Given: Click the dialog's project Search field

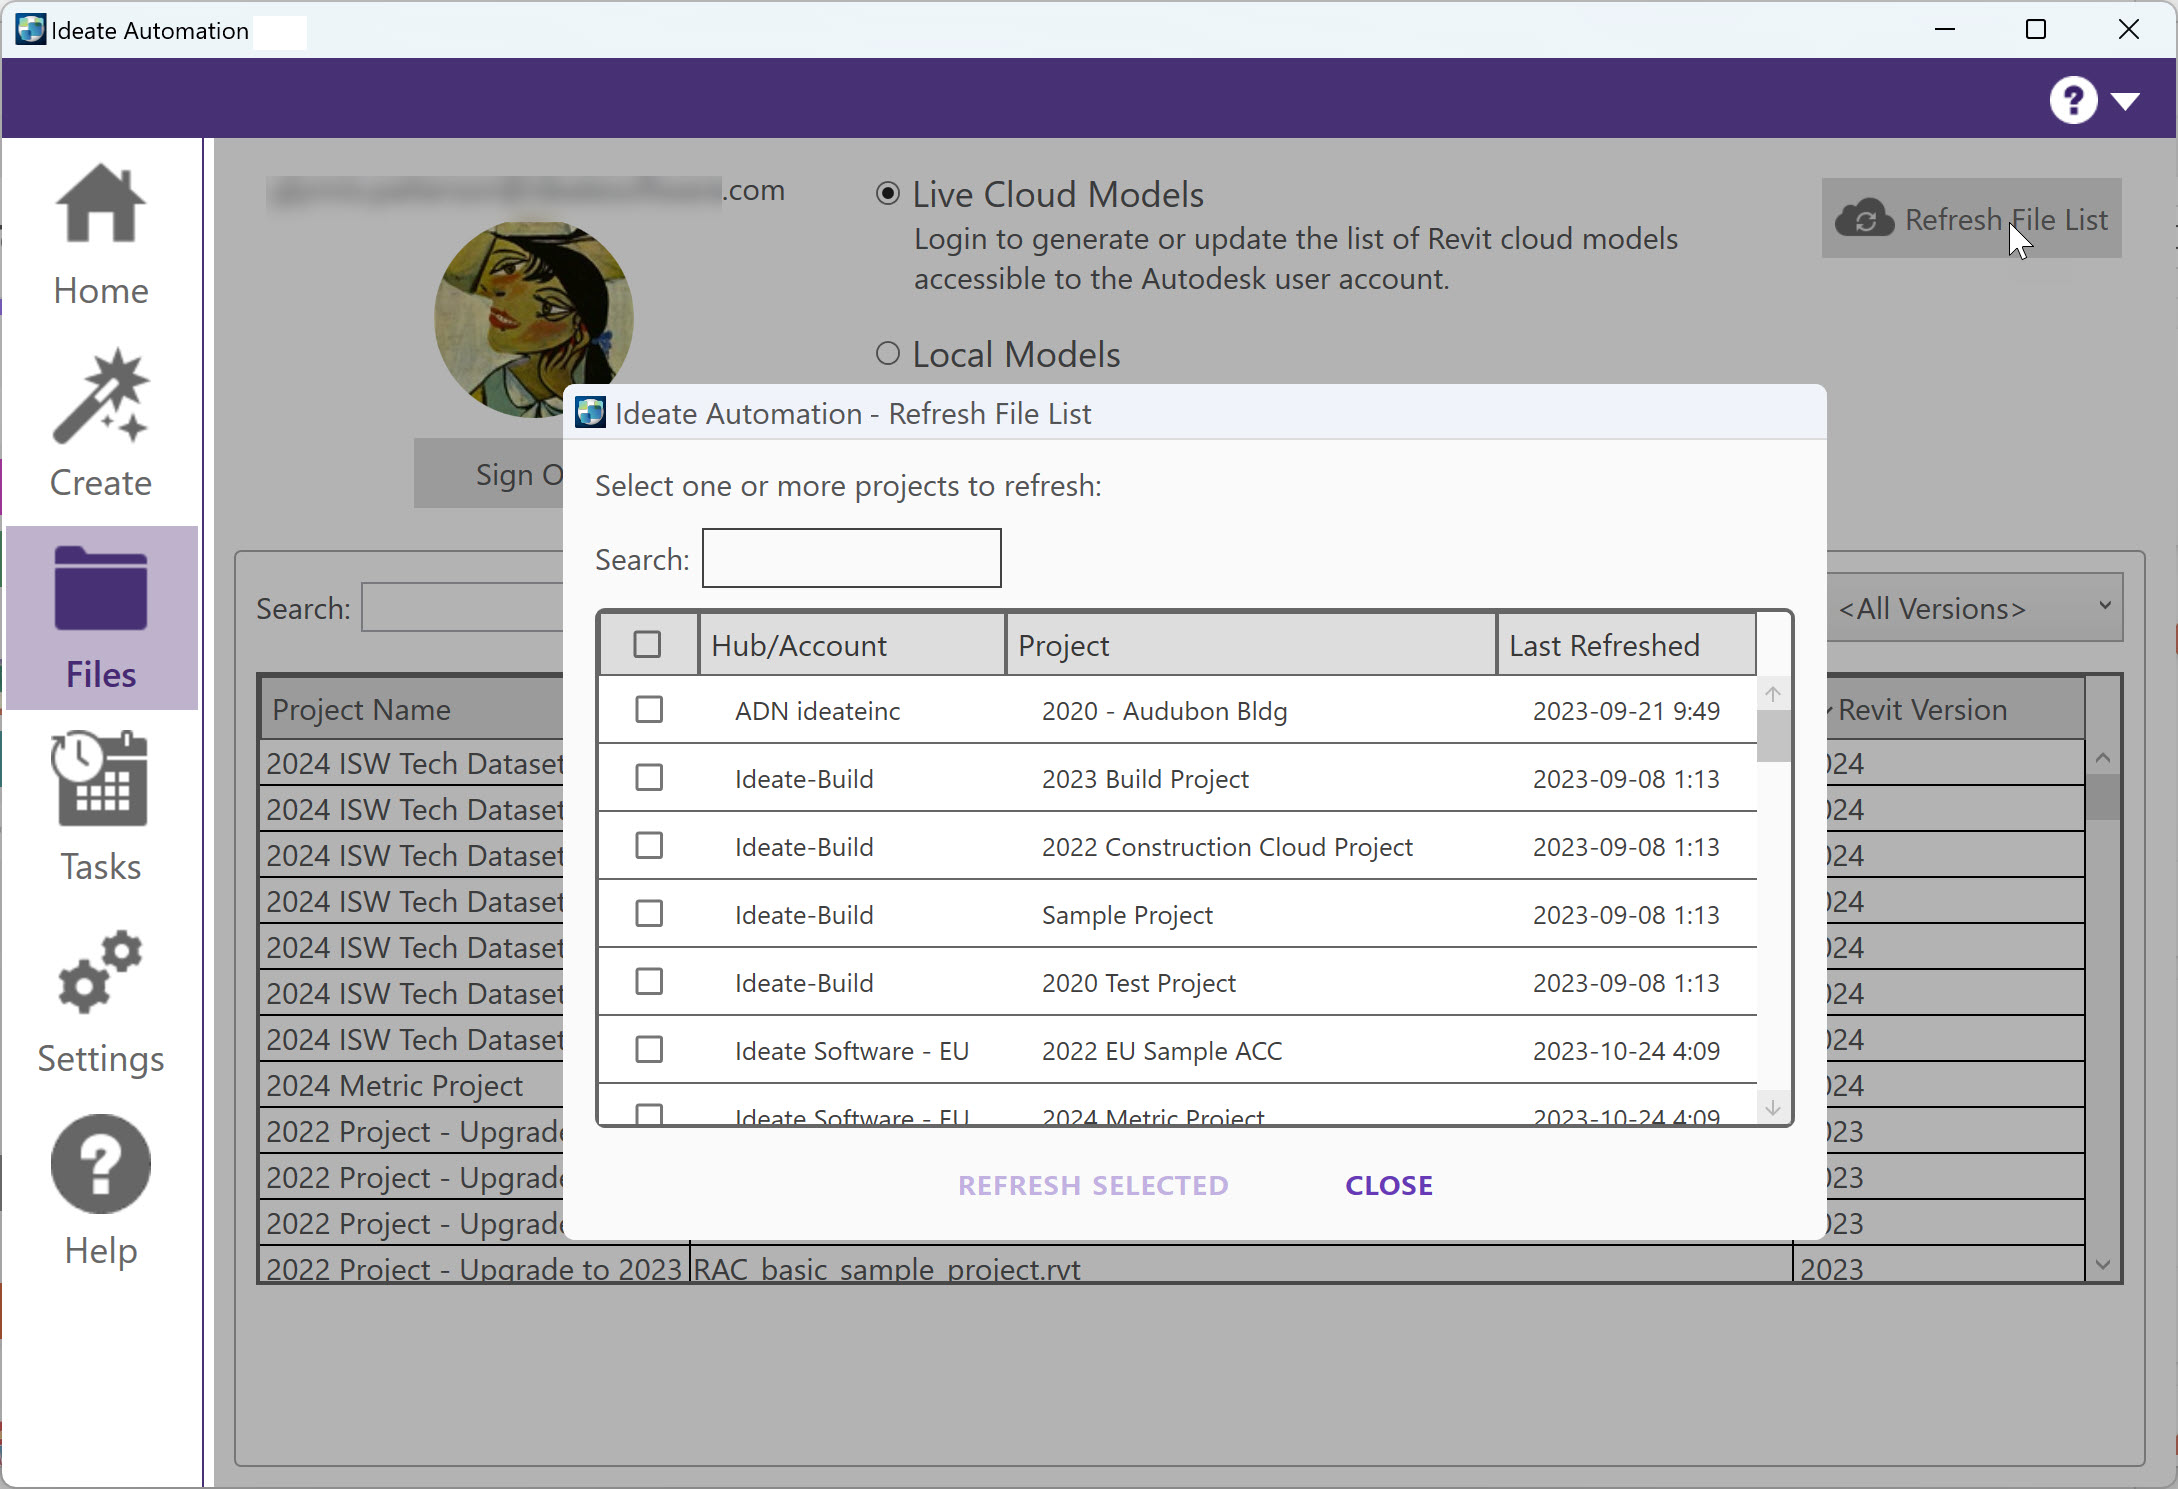Looking at the screenshot, I should [x=851, y=559].
